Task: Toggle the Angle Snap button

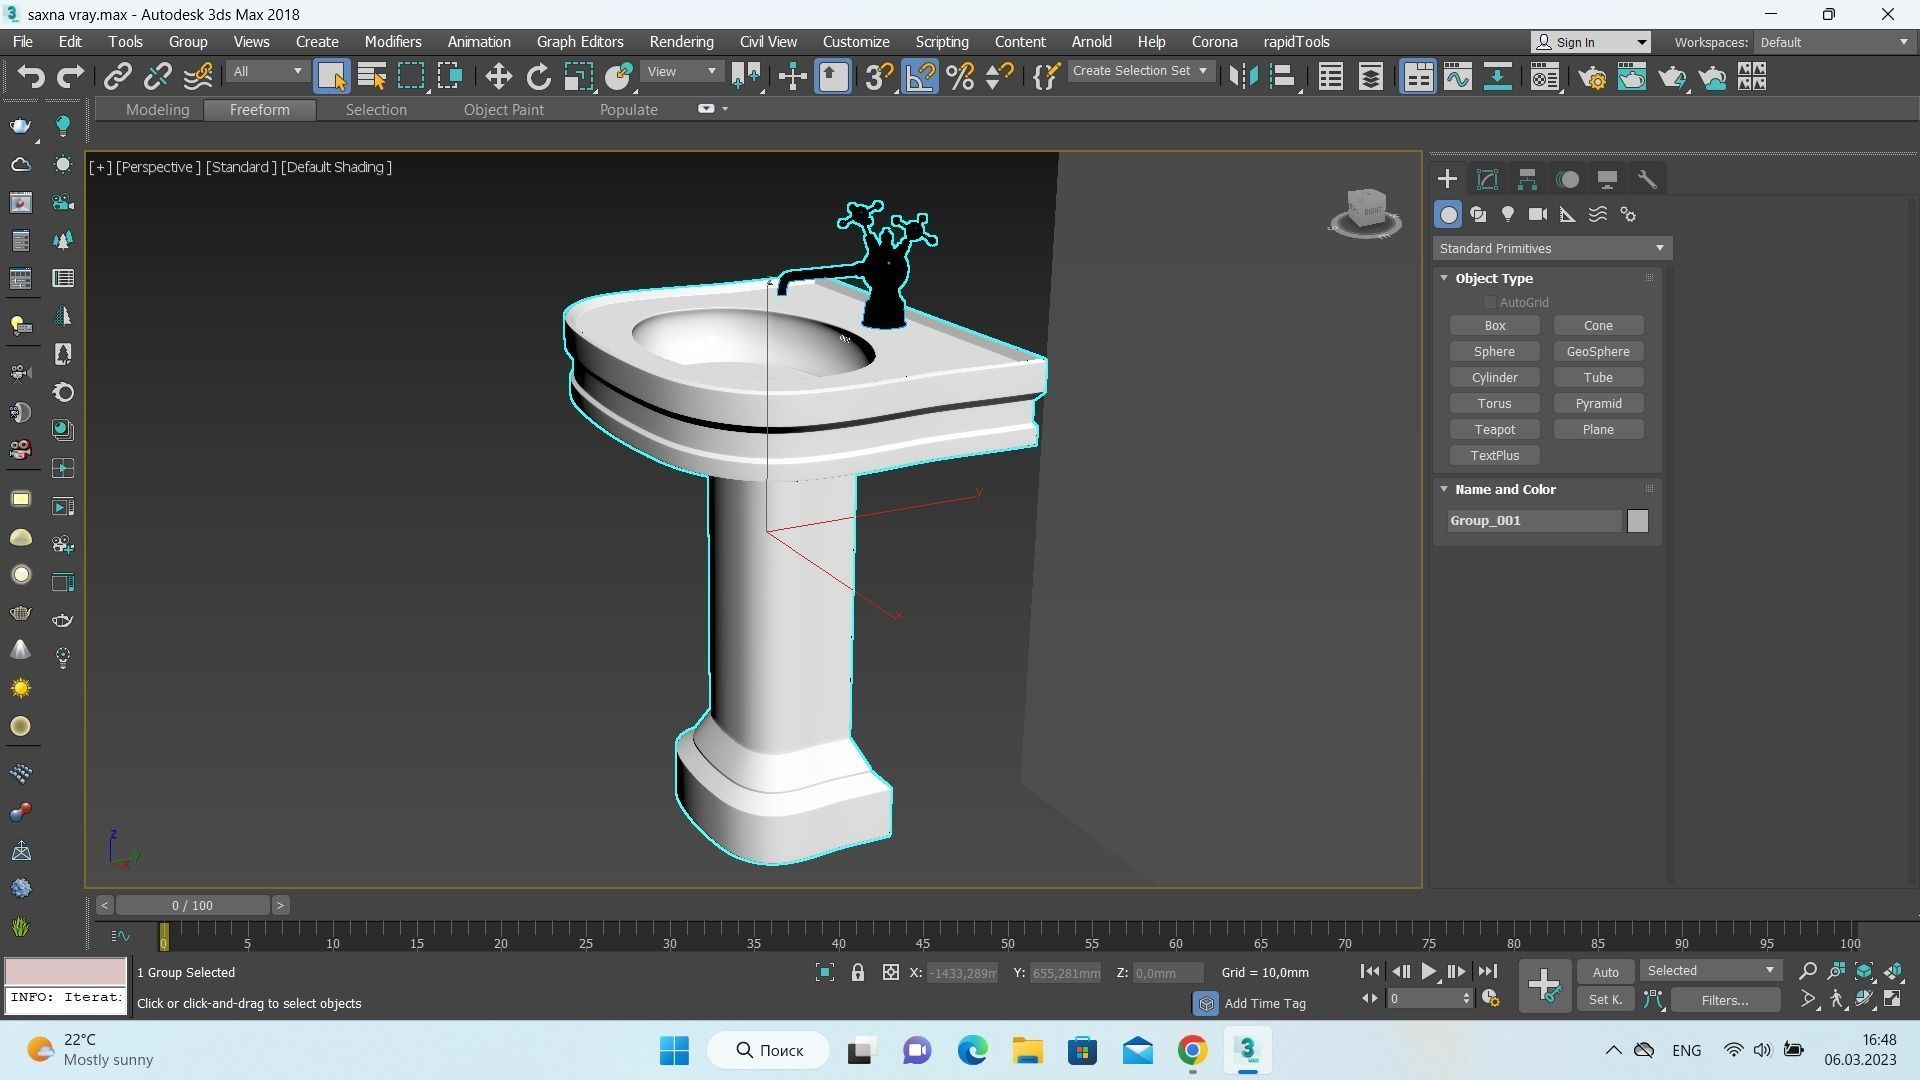Action: pos(920,76)
